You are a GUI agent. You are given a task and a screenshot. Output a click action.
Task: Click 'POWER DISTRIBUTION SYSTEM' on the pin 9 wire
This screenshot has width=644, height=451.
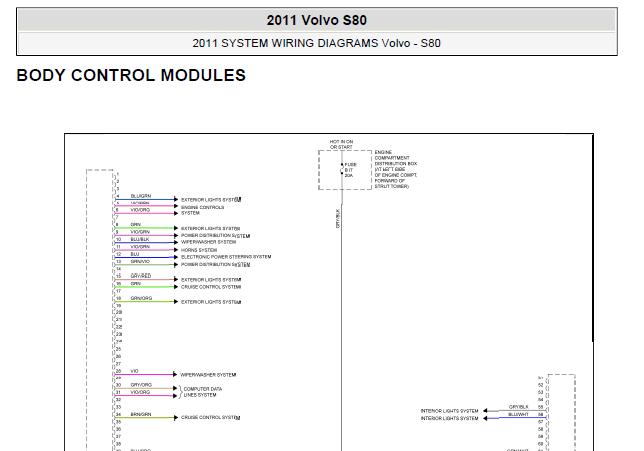[215, 236]
